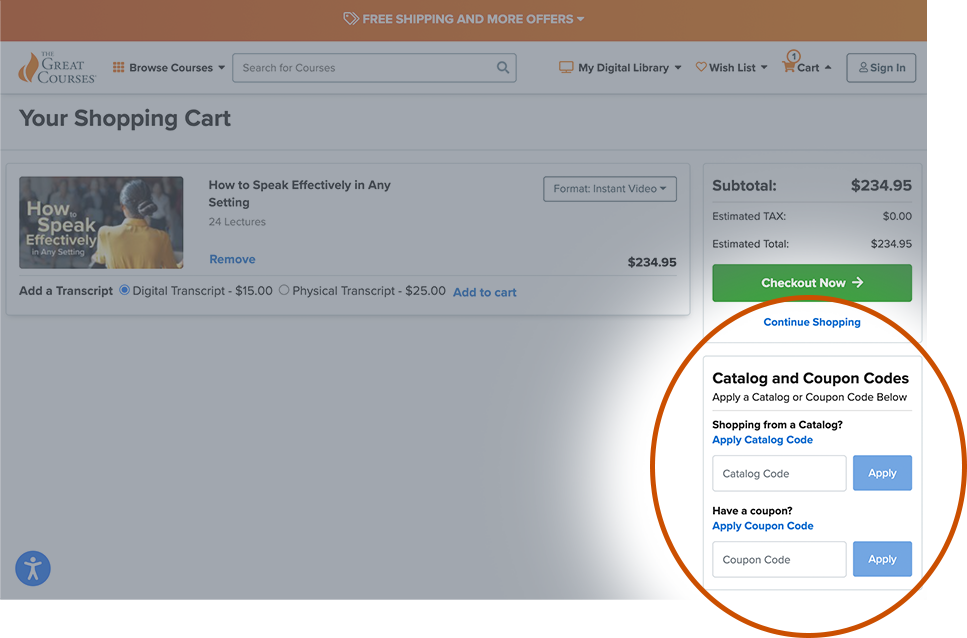The height and width of the screenshot is (638, 967).
Task: Open the Wish List menu
Action: 731,67
